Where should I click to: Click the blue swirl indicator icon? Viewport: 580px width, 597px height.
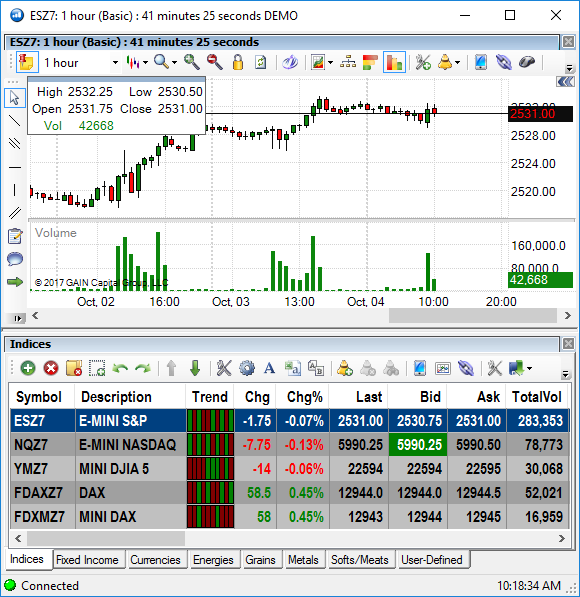tap(290, 62)
